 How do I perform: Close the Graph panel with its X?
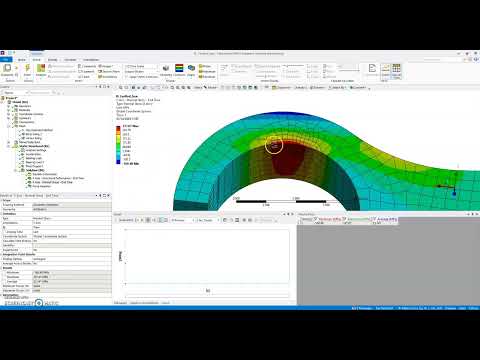tap(293, 214)
